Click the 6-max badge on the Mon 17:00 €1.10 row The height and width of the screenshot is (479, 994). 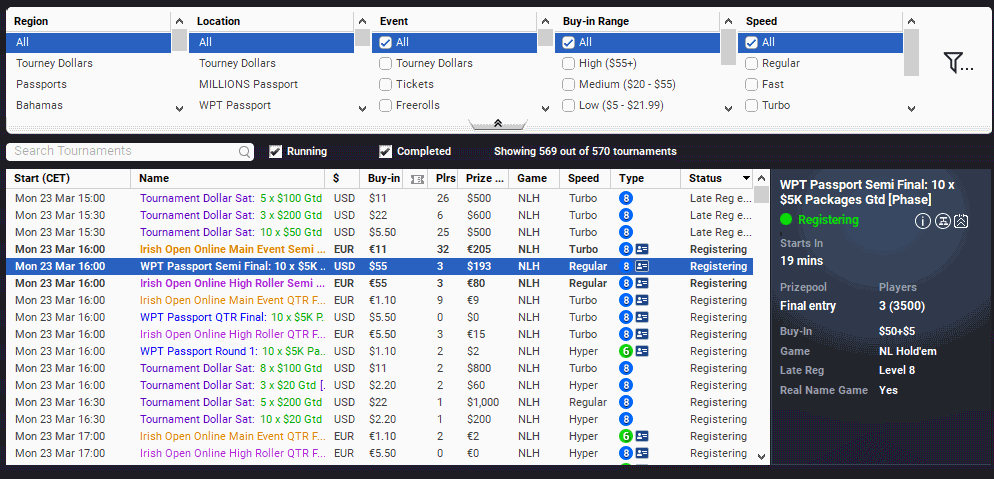coord(626,436)
